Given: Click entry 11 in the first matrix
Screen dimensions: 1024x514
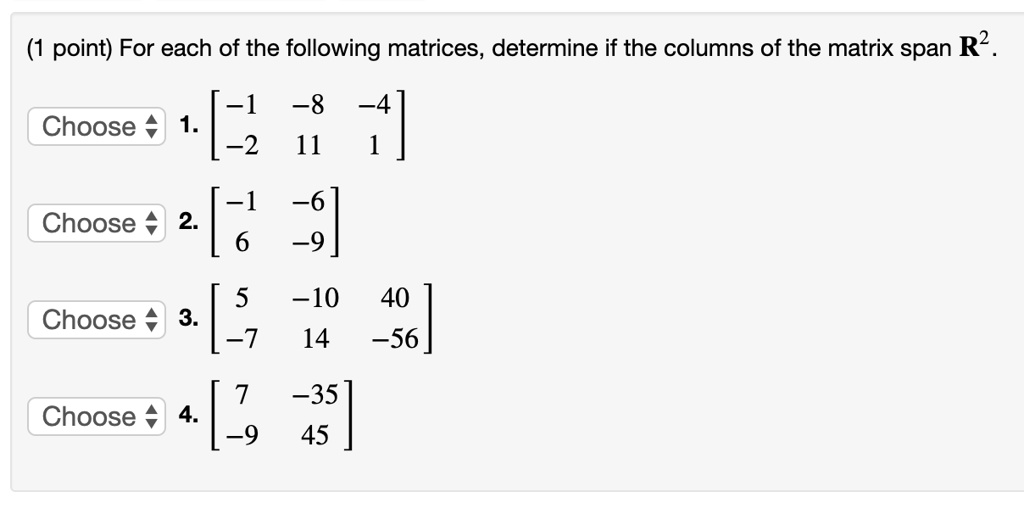Looking at the screenshot, I should pyautogui.click(x=308, y=145).
